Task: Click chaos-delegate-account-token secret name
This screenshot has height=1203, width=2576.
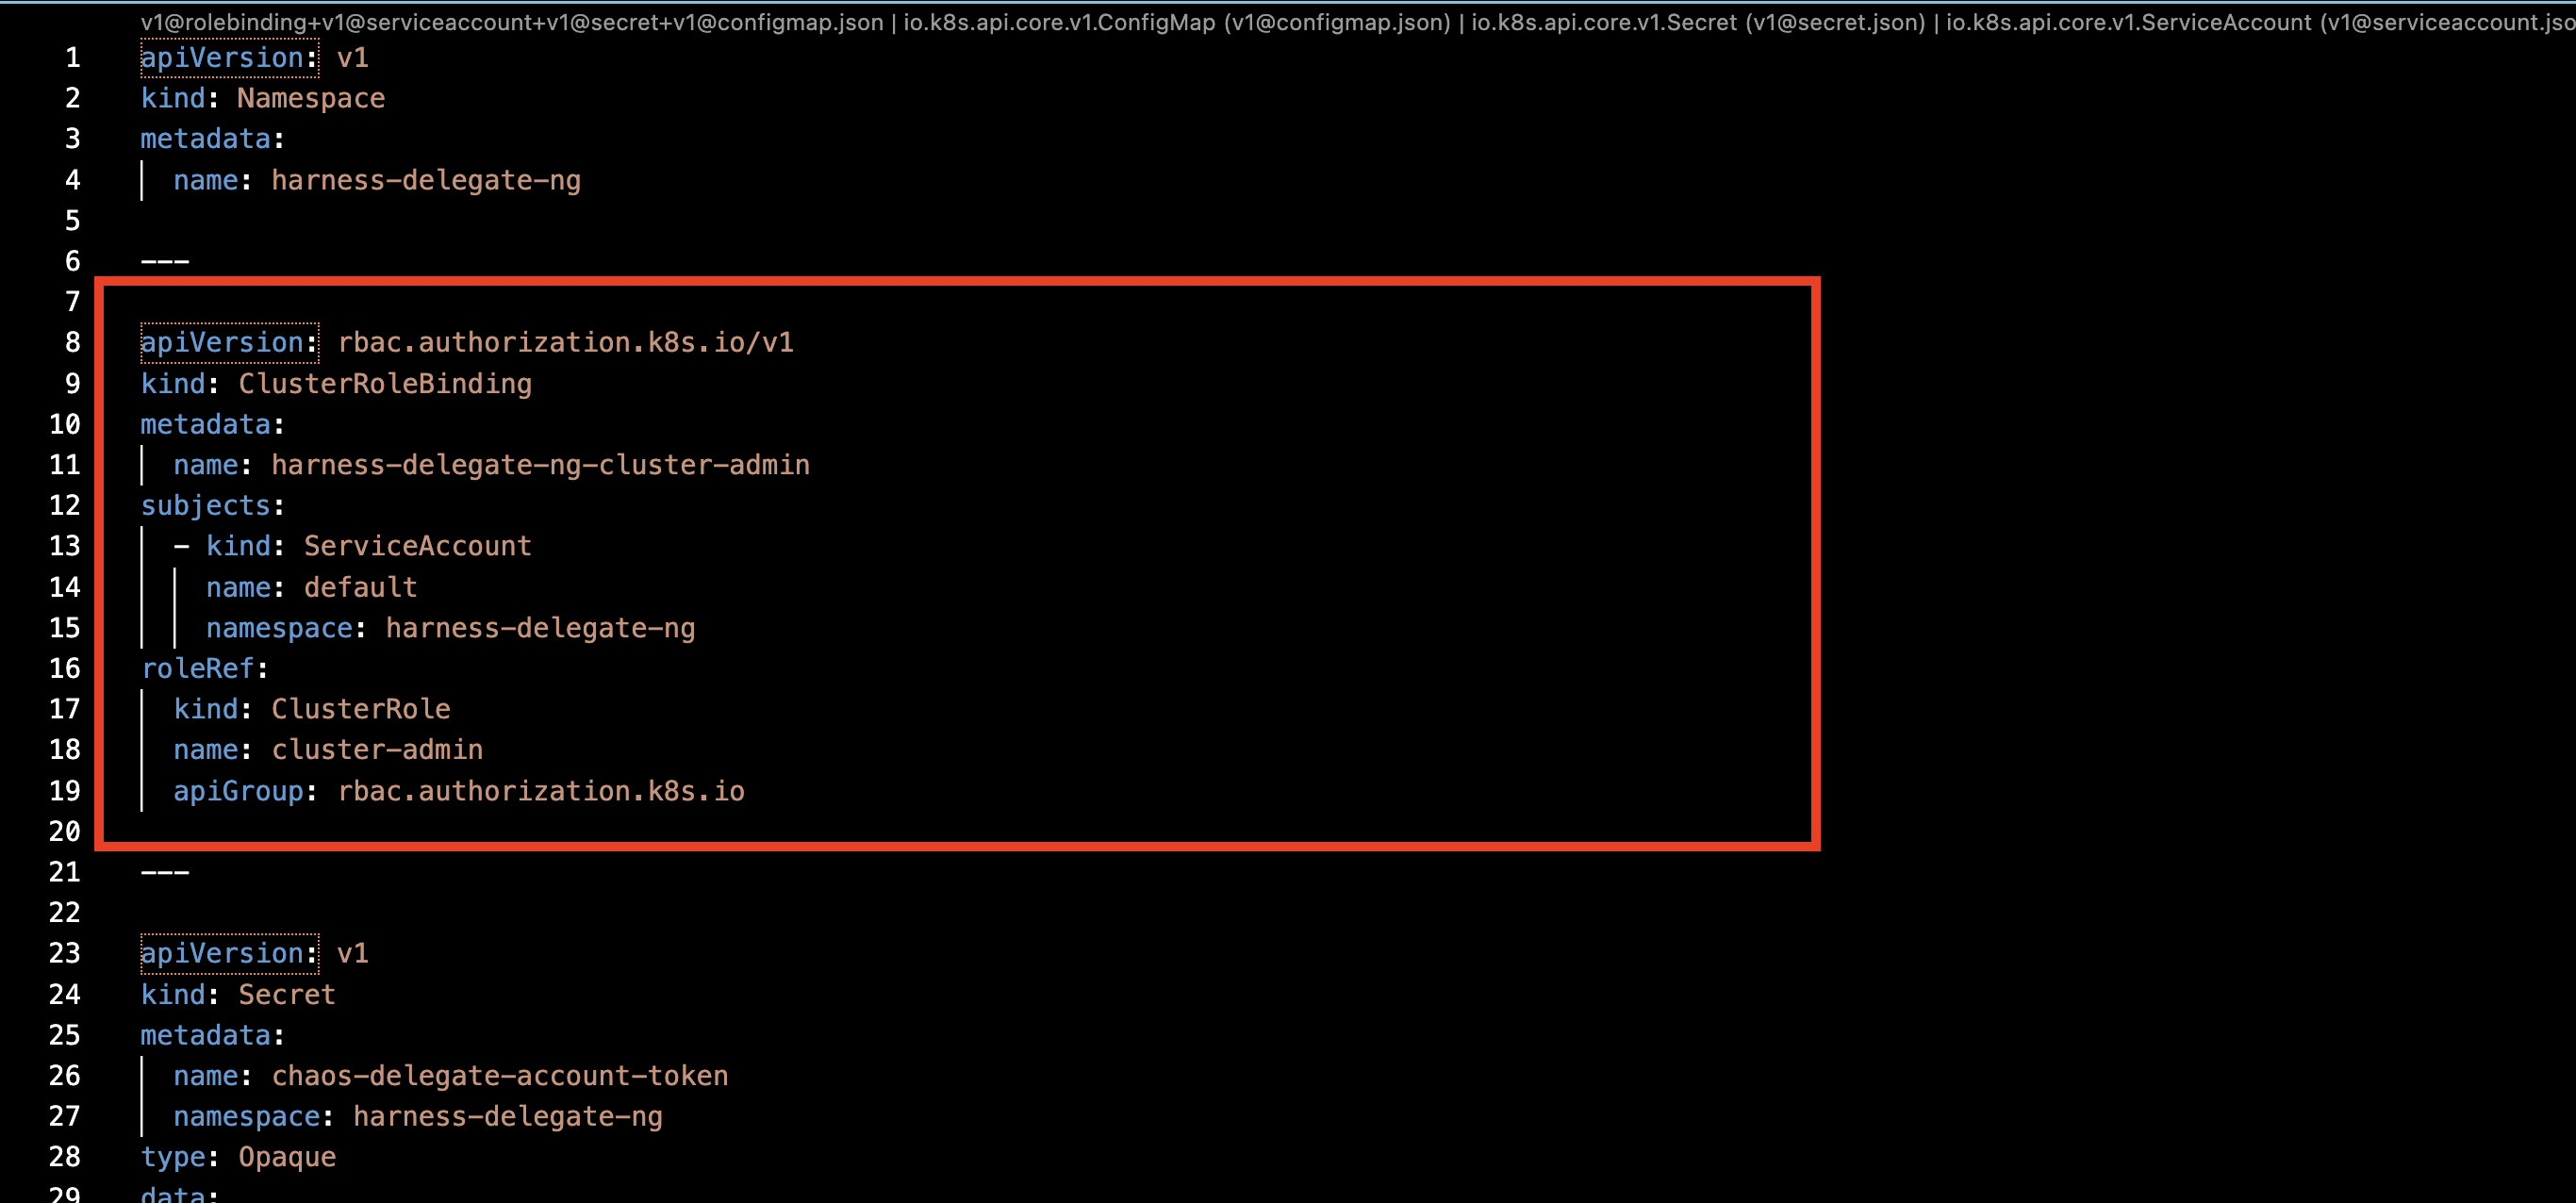Action: (499, 1076)
